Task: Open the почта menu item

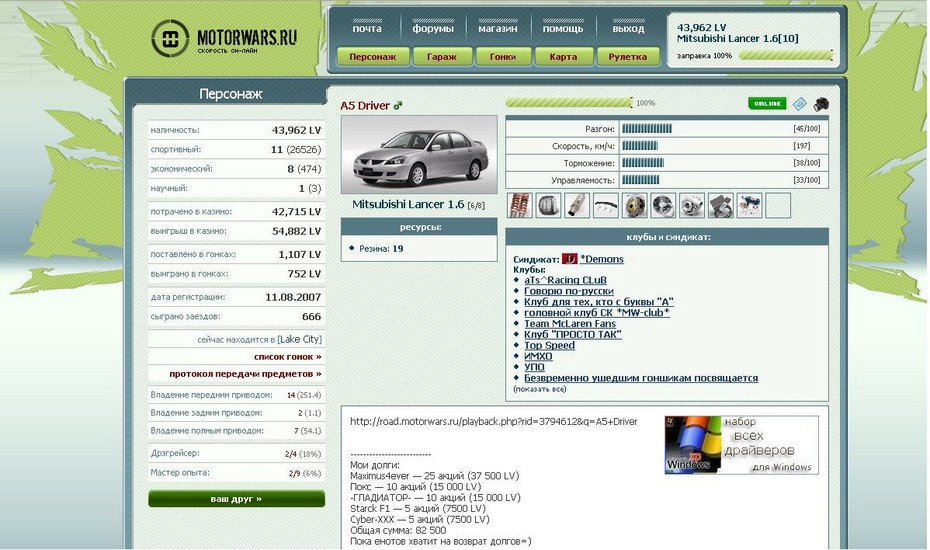Action: [x=367, y=28]
